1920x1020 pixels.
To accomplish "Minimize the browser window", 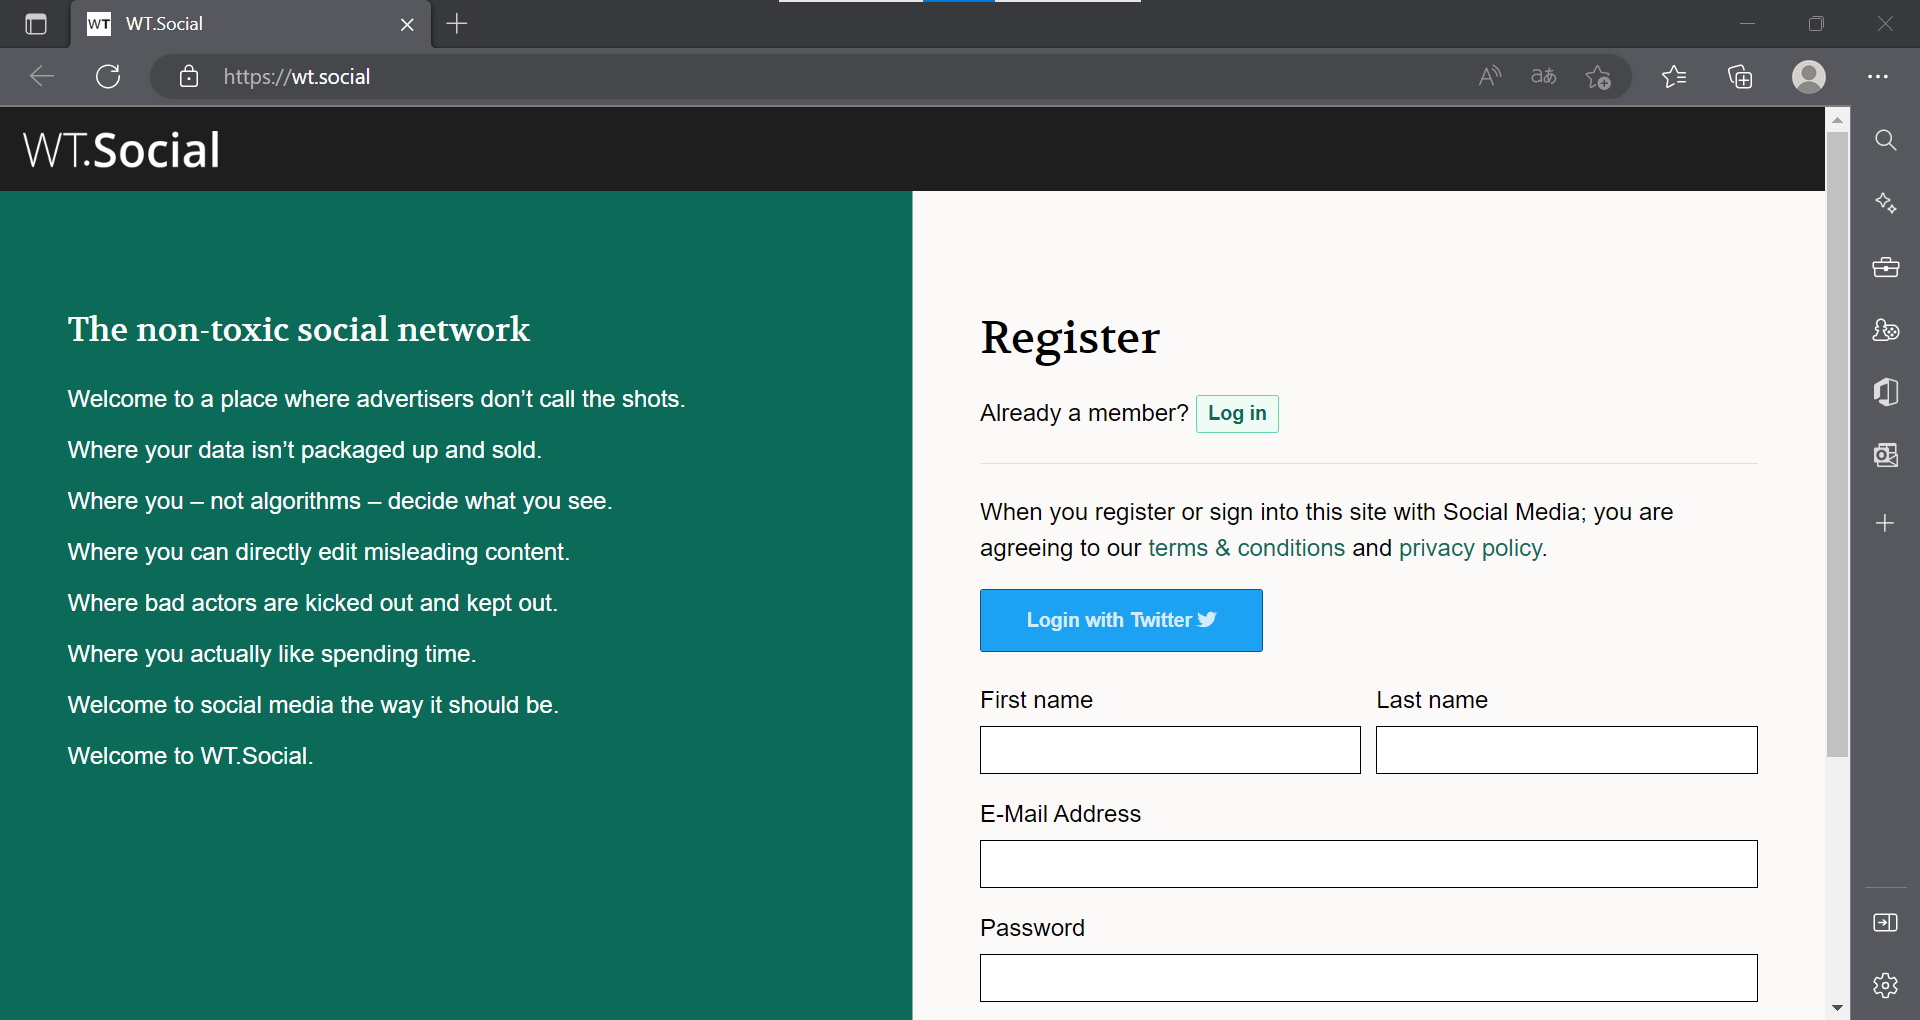I will [1747, 24].
